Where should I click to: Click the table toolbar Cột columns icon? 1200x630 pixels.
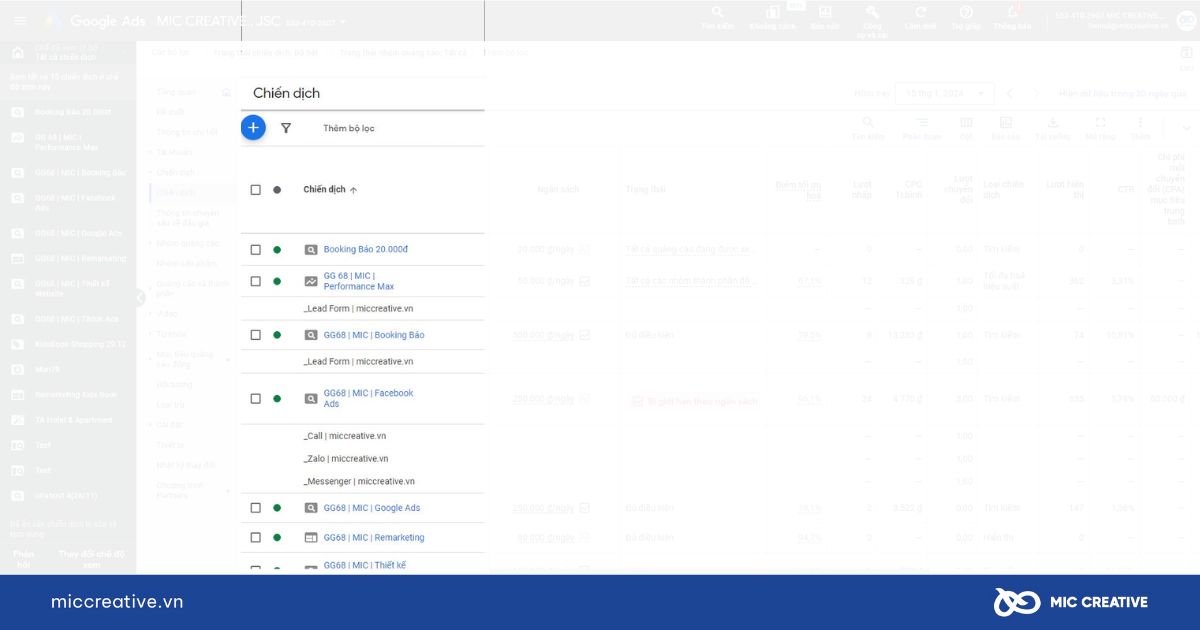965,122
